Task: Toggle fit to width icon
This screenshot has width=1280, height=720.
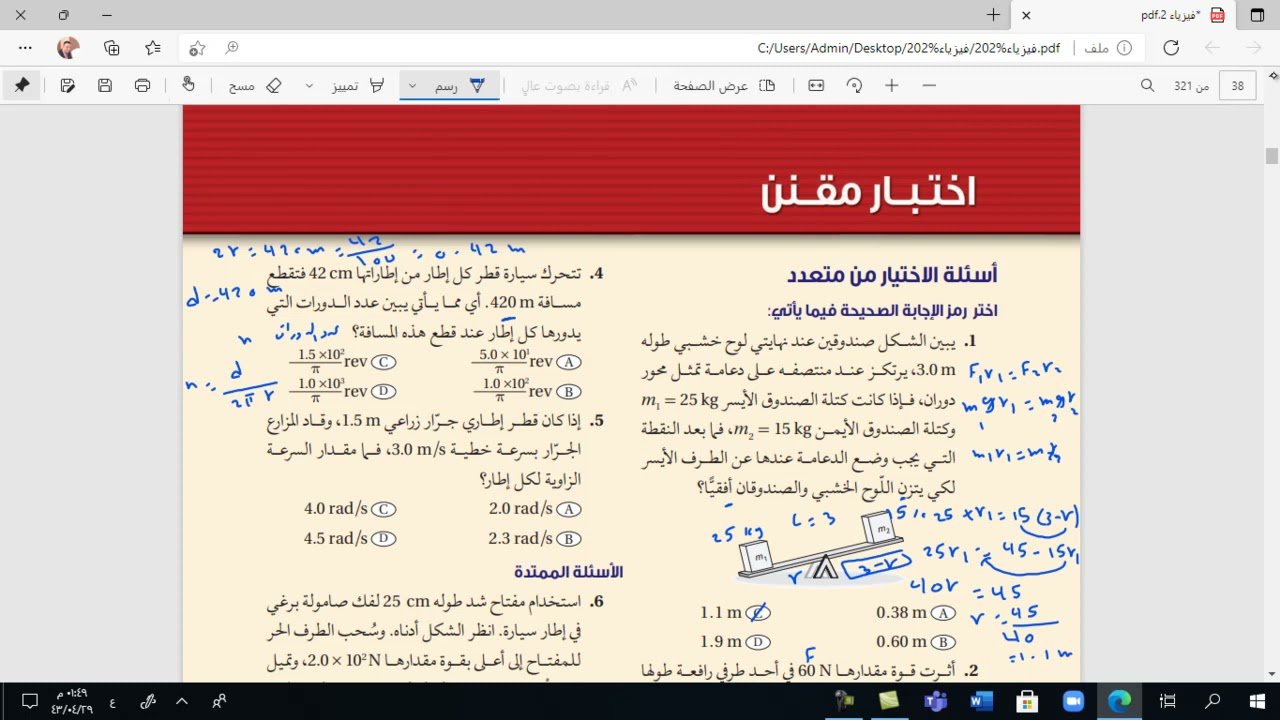Action: point(816,86)
